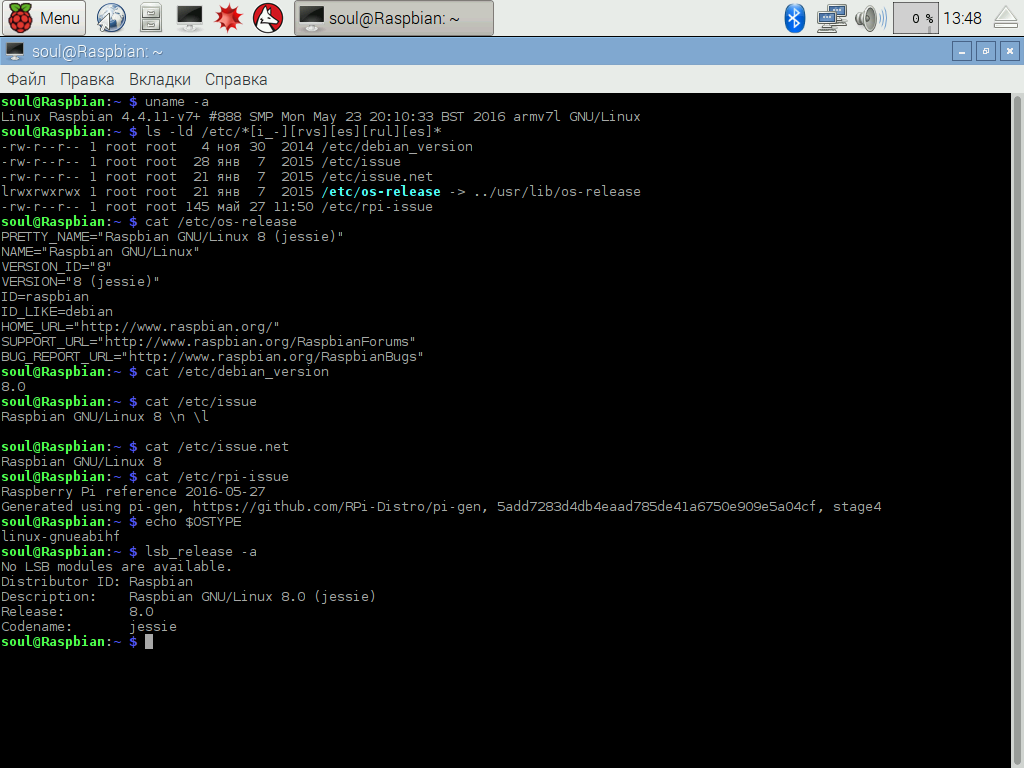
Task: Click the Distributor ID: Raspbian line
Action: 97,582
